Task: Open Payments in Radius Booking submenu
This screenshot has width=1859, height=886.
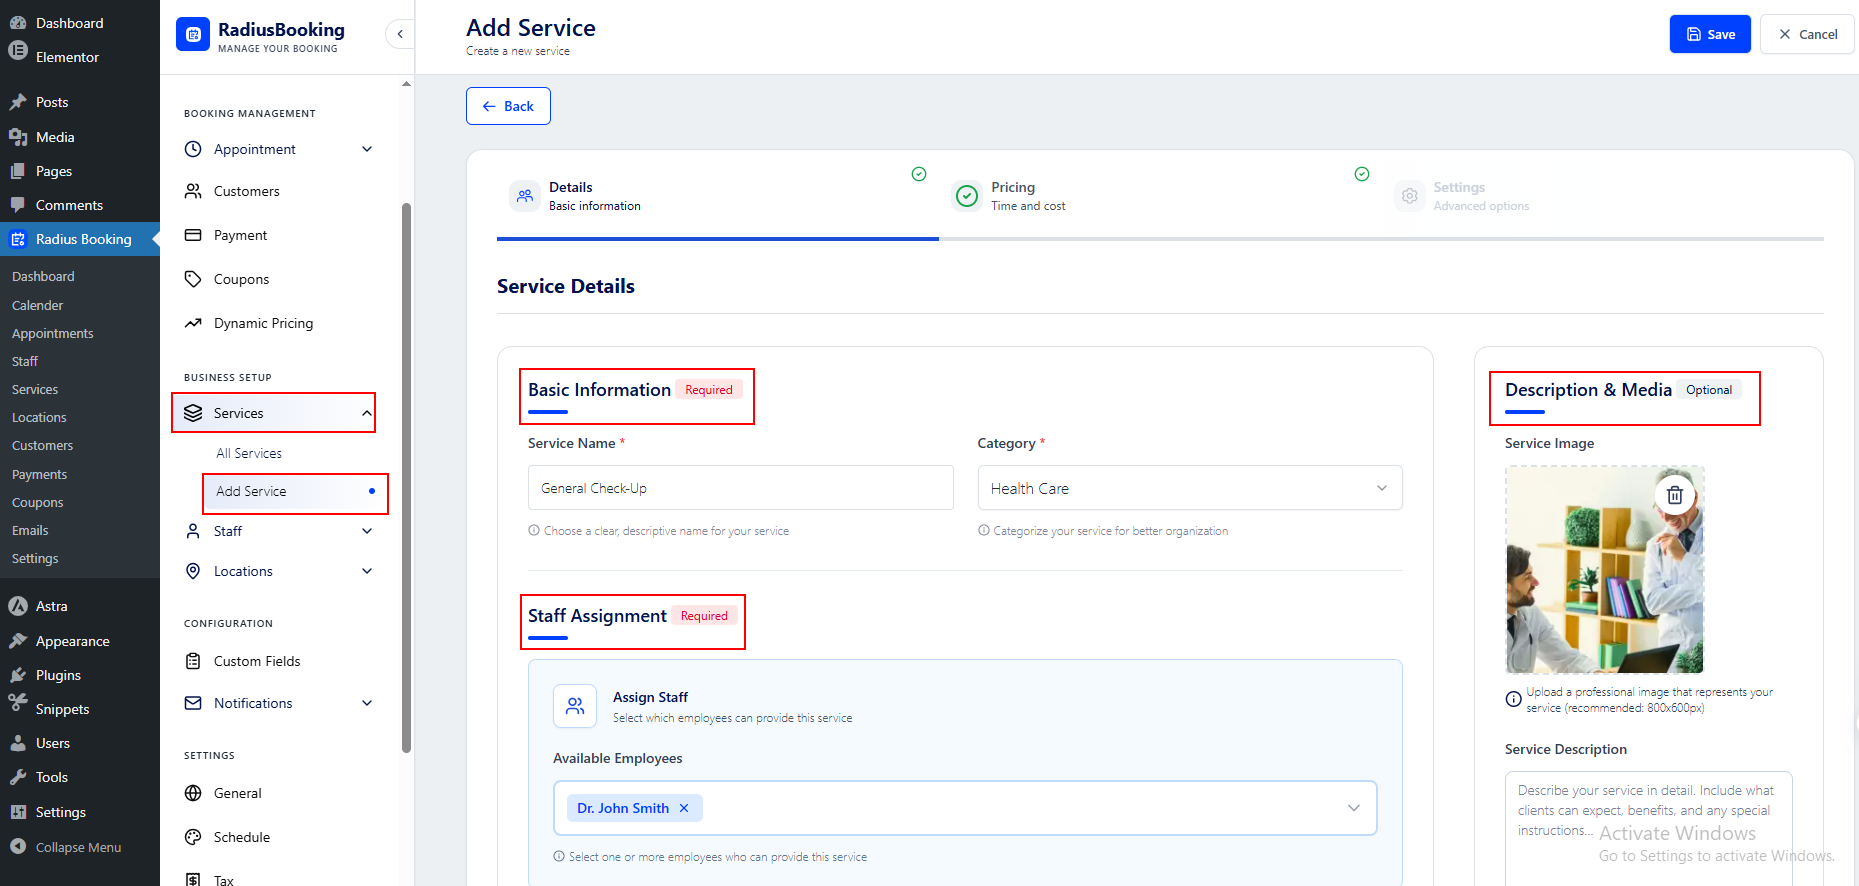Action: point(39,474)
